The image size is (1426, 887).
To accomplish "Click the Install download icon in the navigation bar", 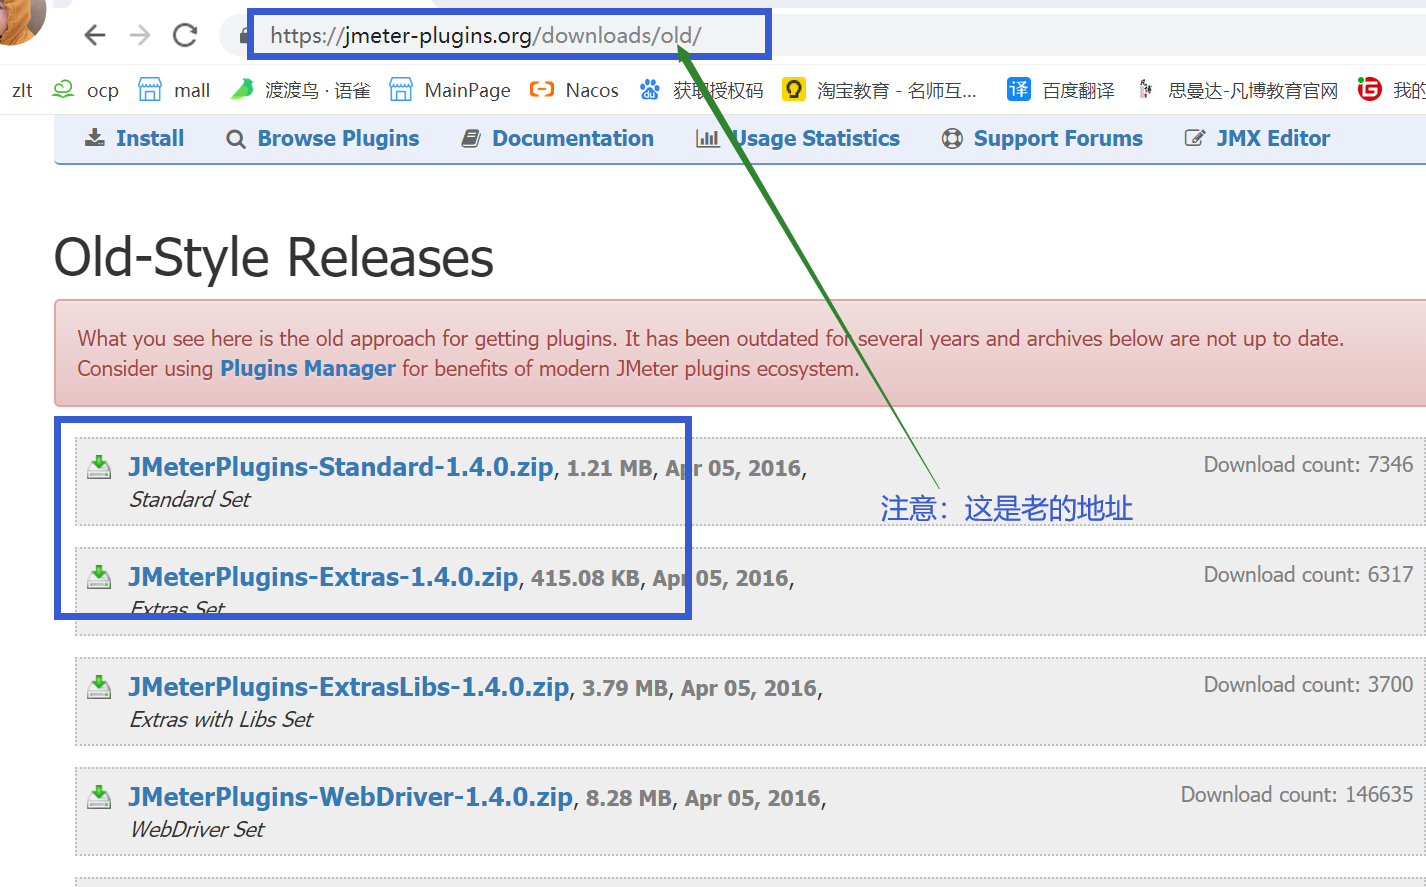I will (x=93, y=138).
